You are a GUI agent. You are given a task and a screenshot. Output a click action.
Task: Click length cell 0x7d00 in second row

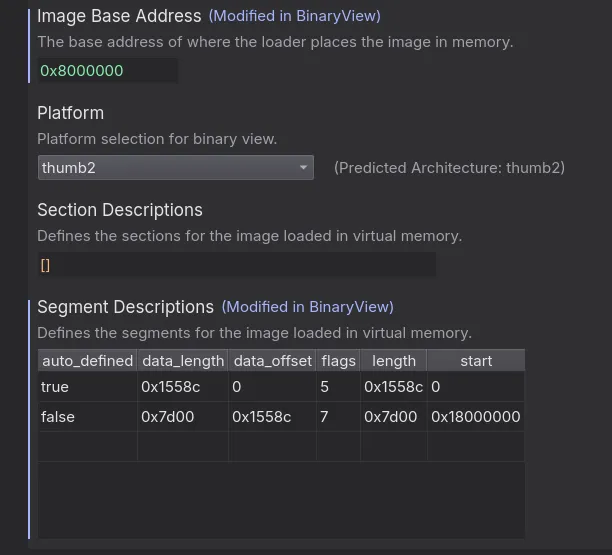tap(394, 417)
